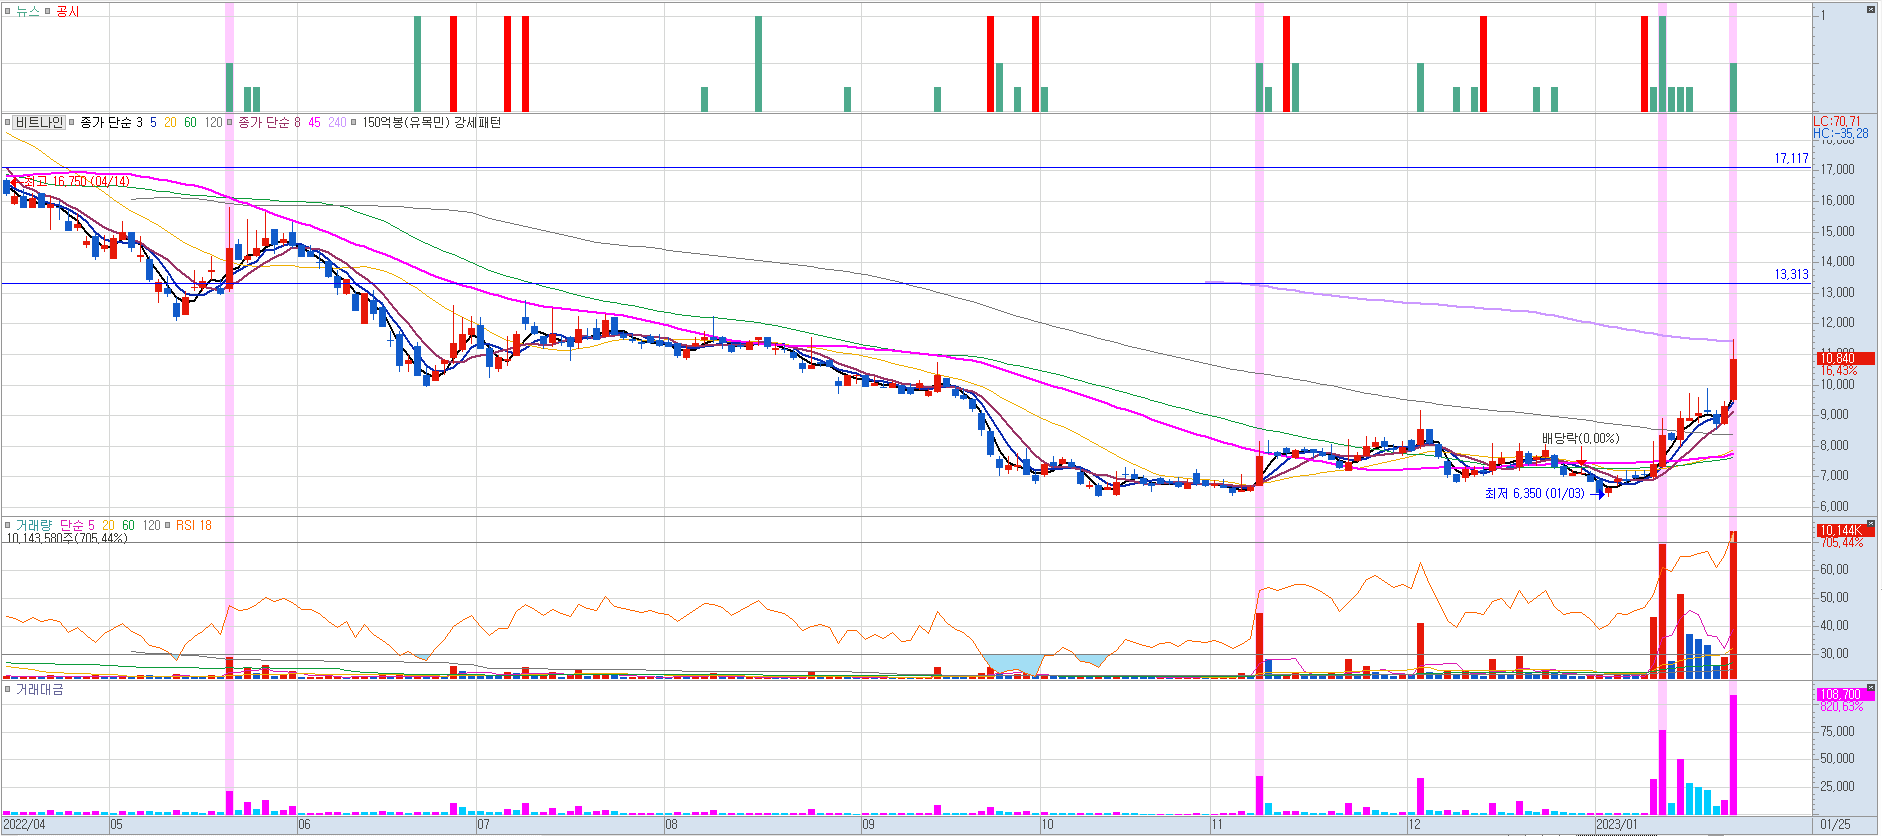Screen dimensions: 1882x836
Task: Click the 09 month marker on time axis
Action: coord(868,825)
